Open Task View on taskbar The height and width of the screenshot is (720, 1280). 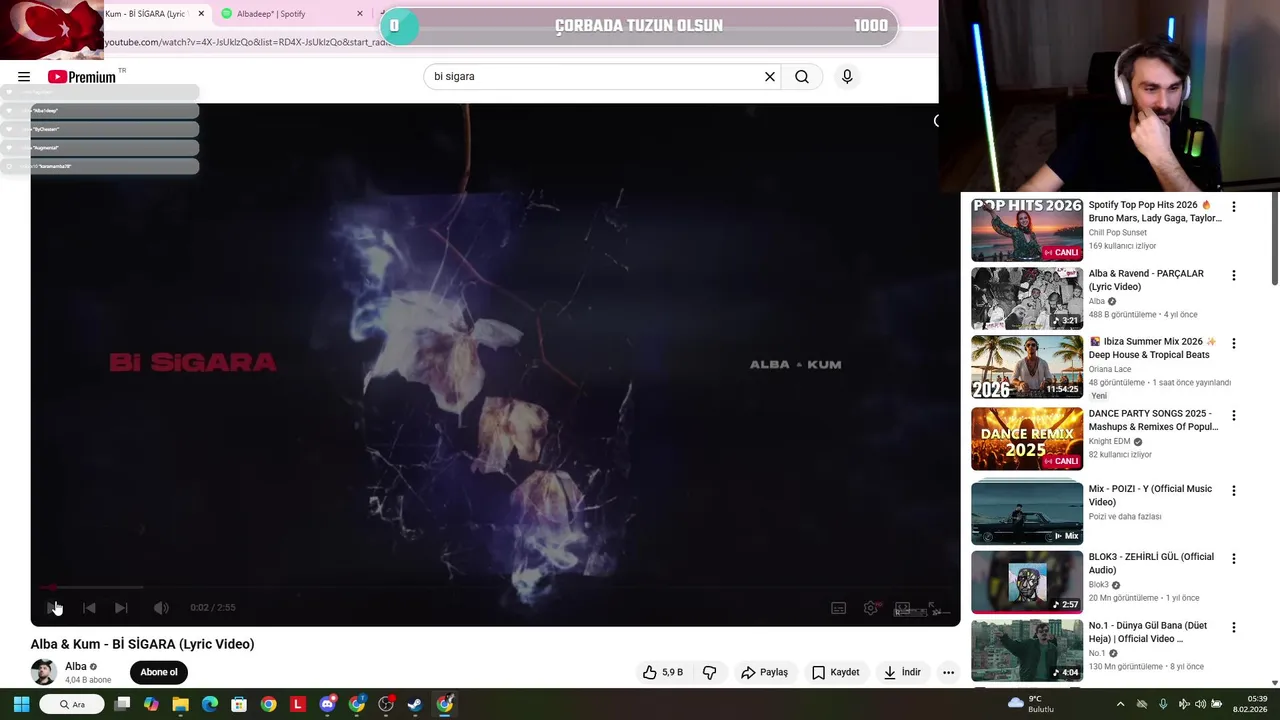(122, 705)
